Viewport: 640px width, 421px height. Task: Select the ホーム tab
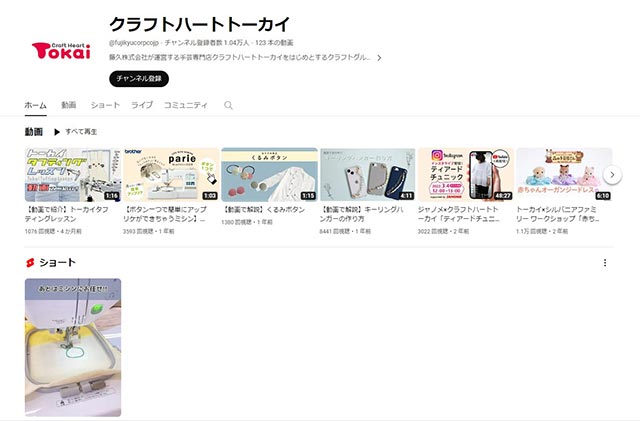pyautogui.click(x=36, y=105)
